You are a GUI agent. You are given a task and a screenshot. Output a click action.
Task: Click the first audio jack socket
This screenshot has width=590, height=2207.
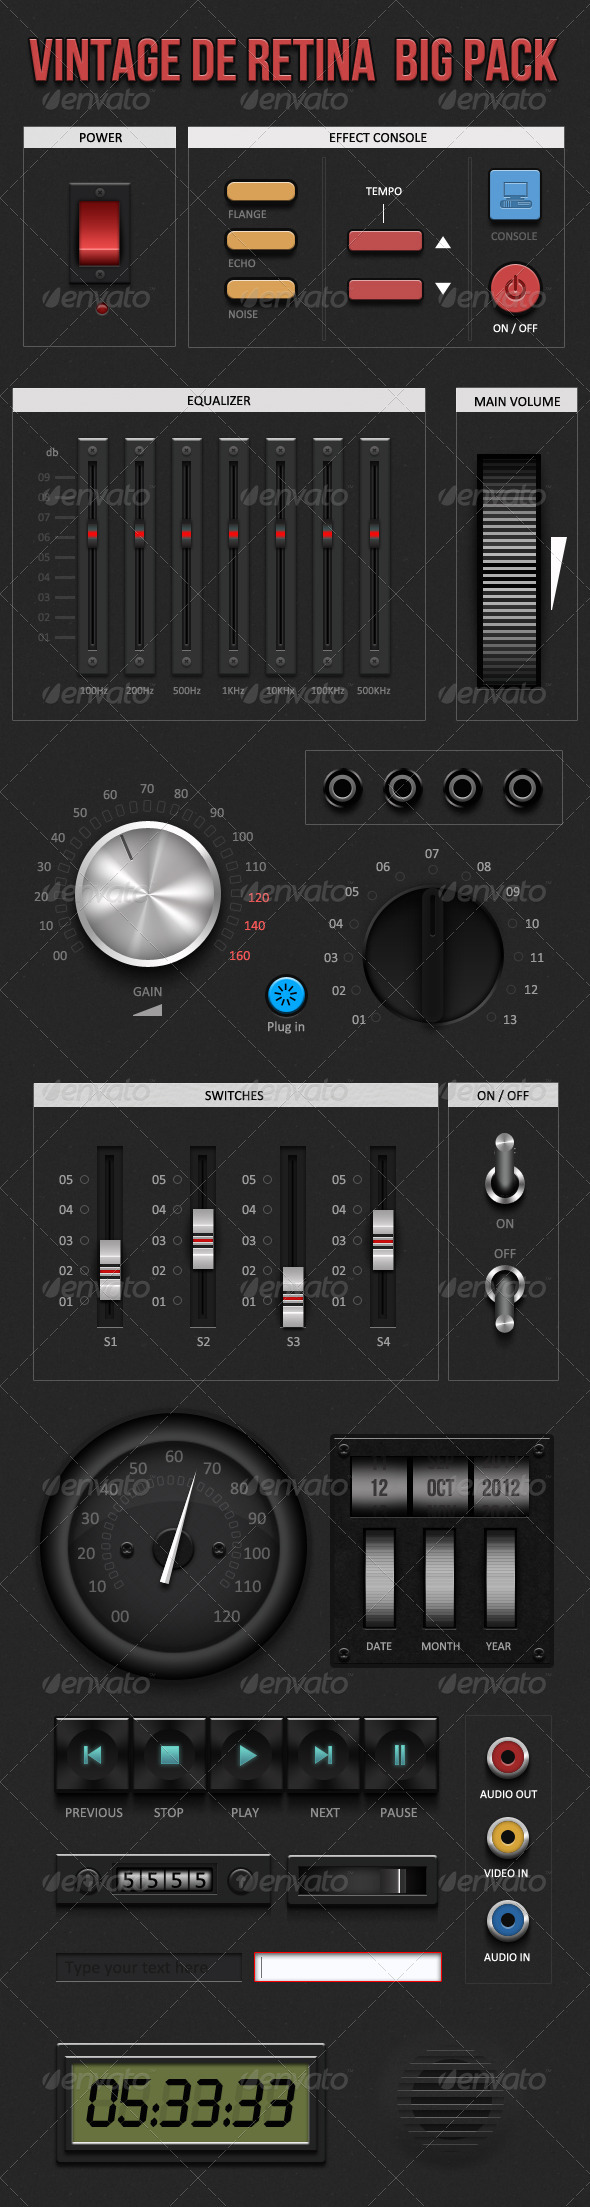tap(342, 789)
